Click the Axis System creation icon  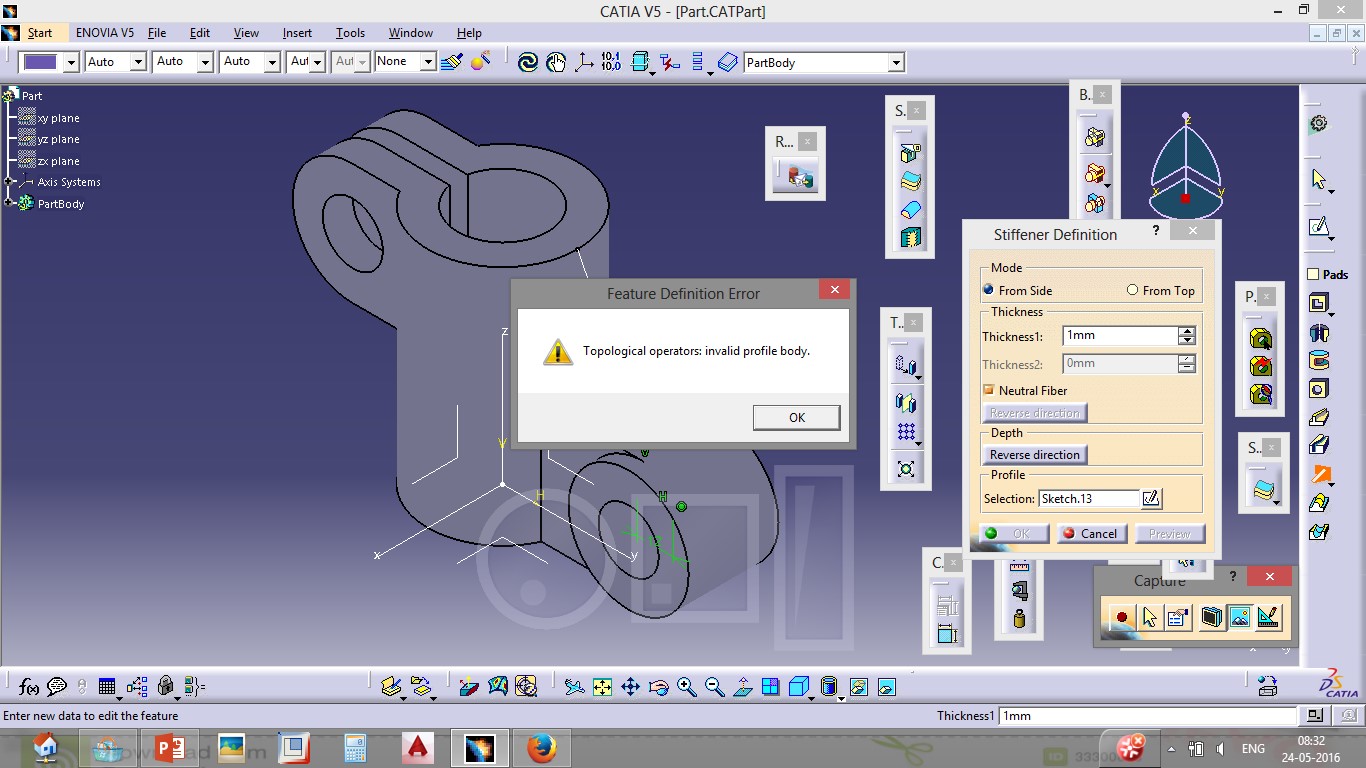[x=583, y=62]
